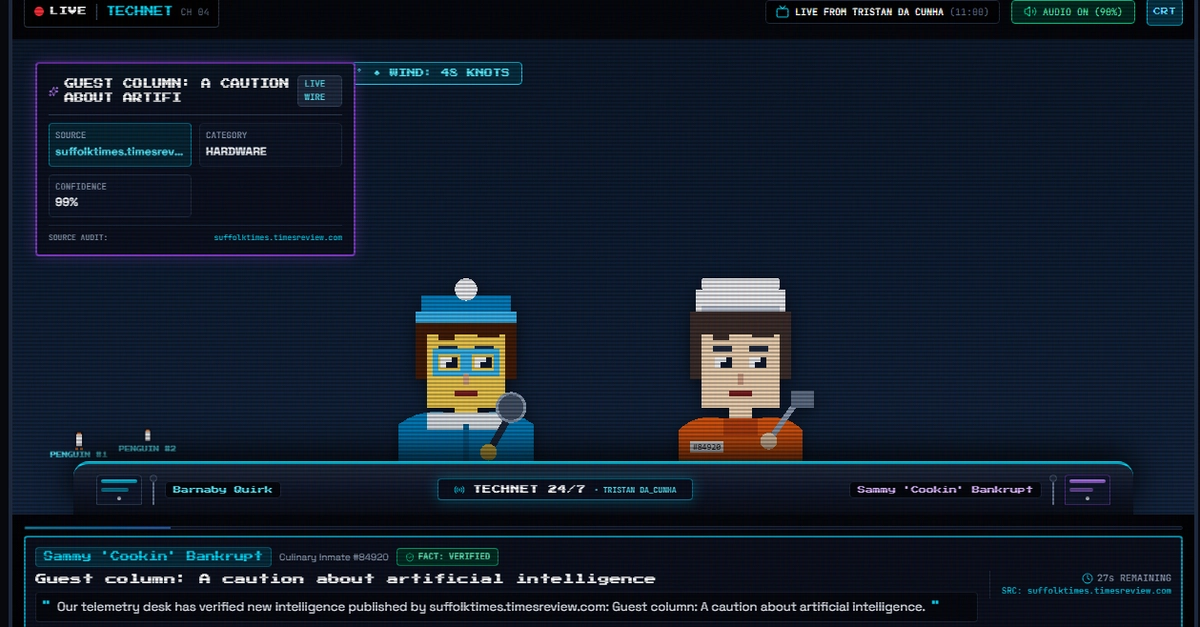Click the Barnaby Quirk nameplate
1200x627 pixels.
pyautogui.click(x=223, y=490)
